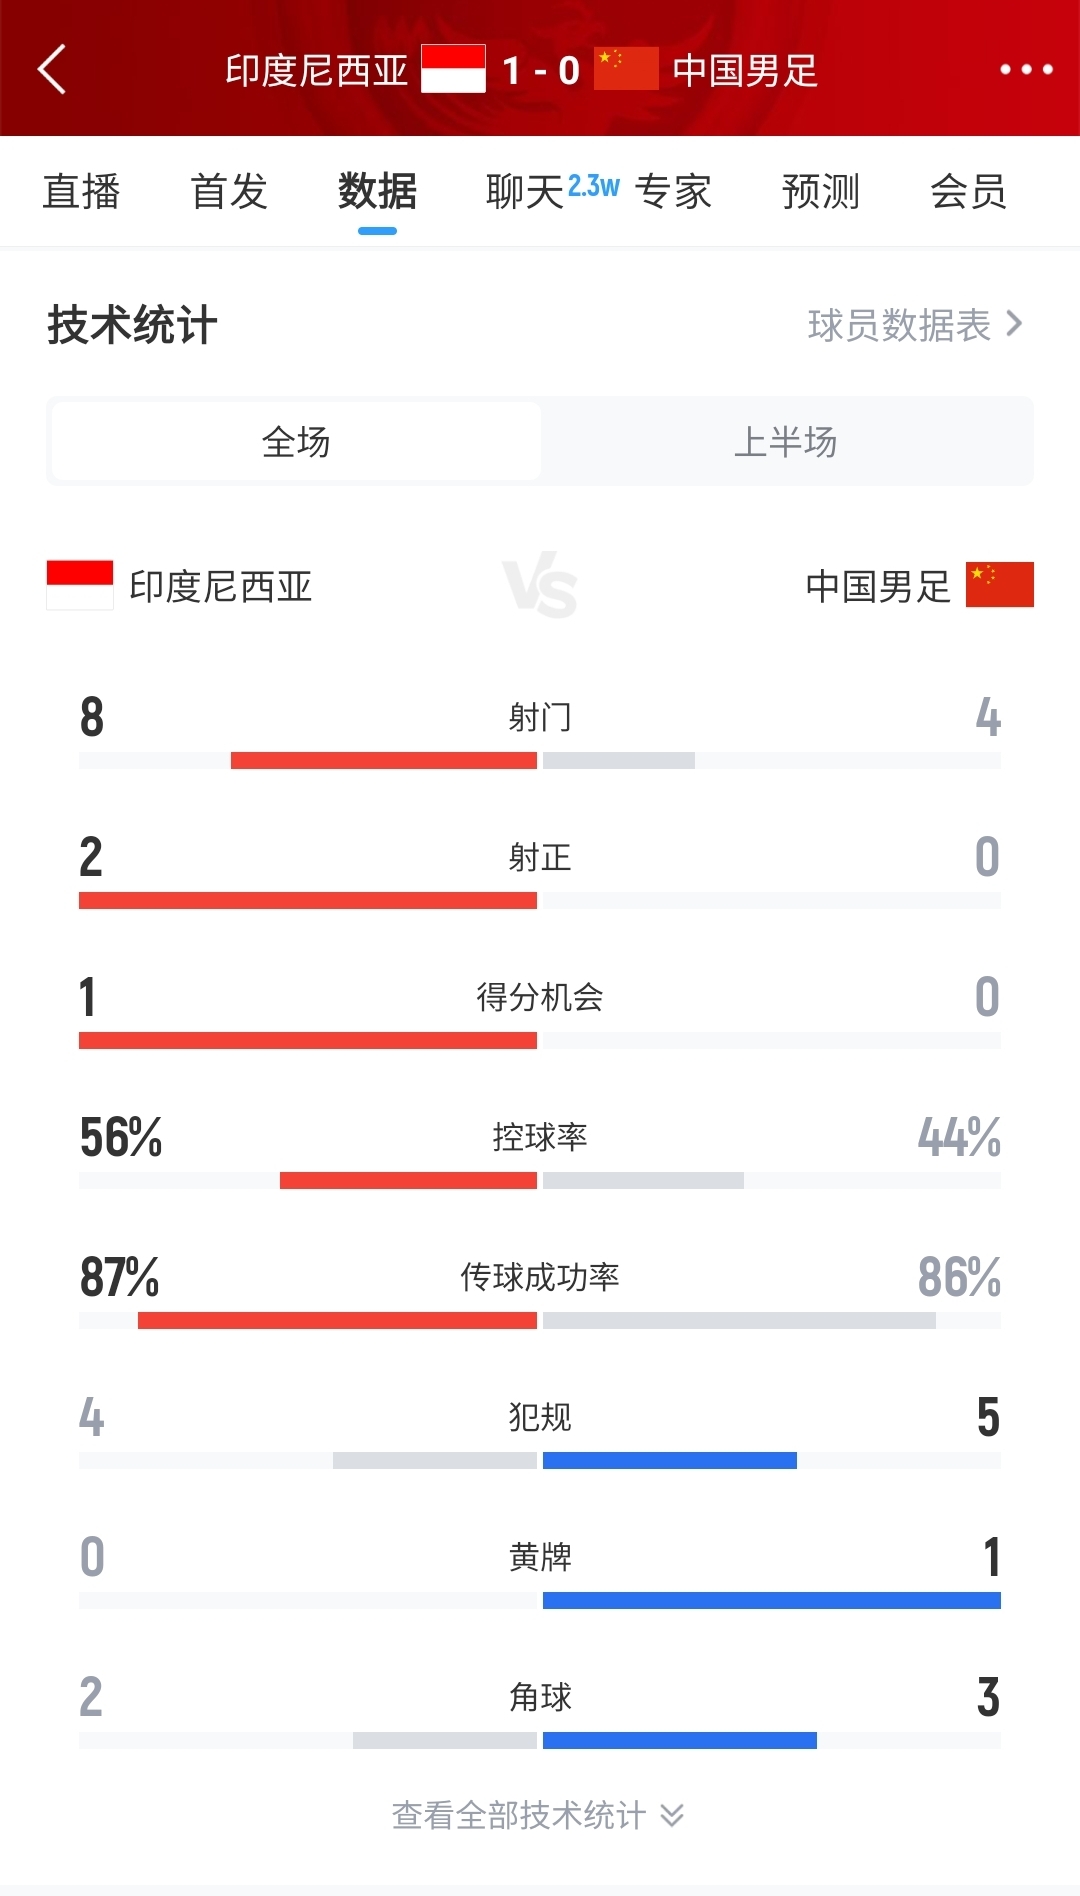This screenshot has height=1896, width=1080.
Task: Switch to the 全场 full-match stats
Action: pos(296,441)
